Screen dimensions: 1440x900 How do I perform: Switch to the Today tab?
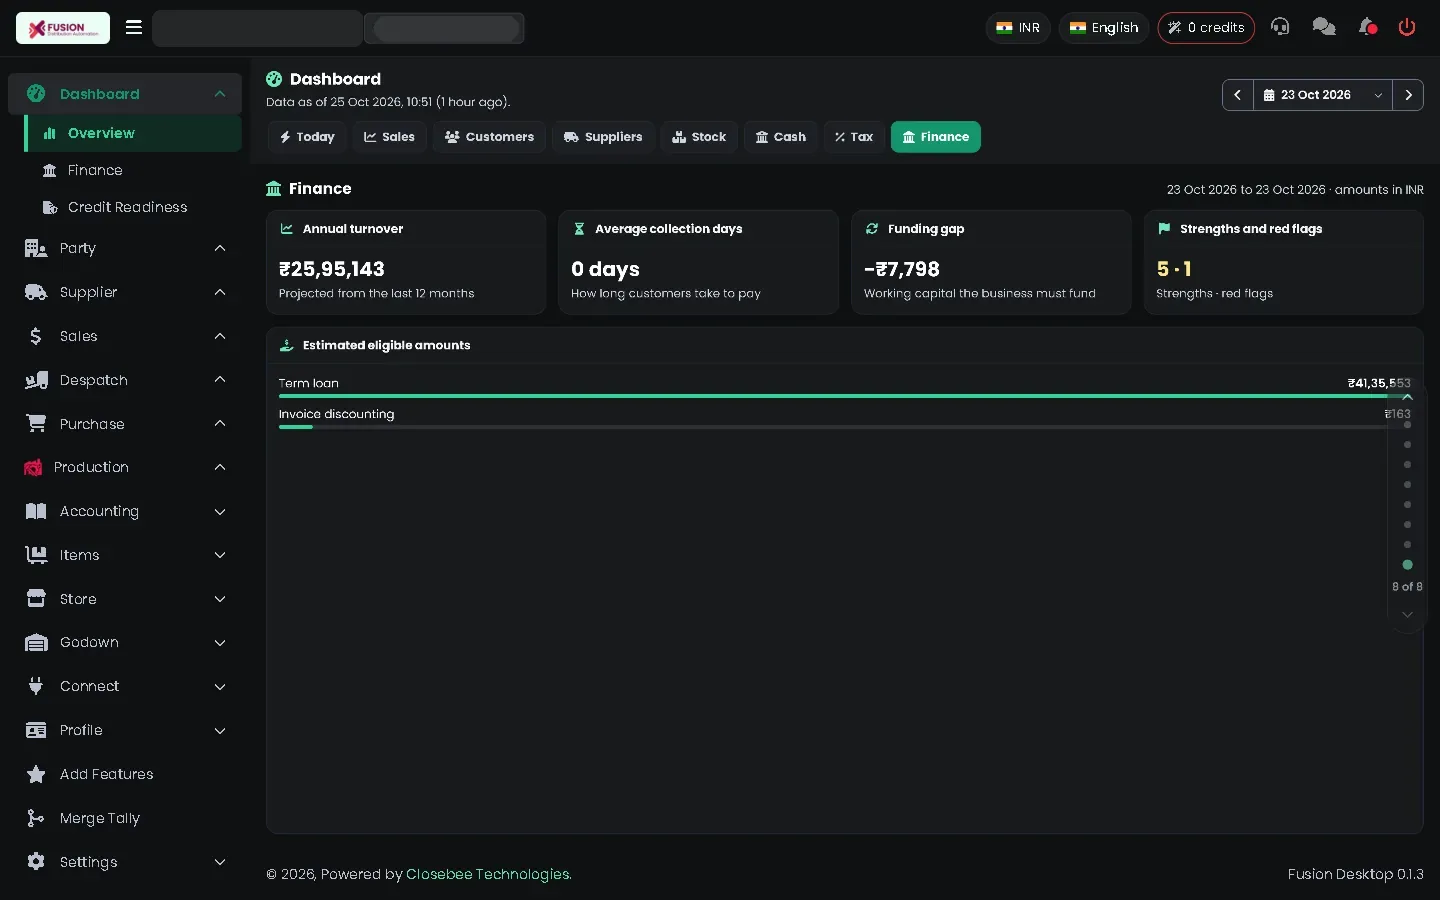(x=307, y=137)
